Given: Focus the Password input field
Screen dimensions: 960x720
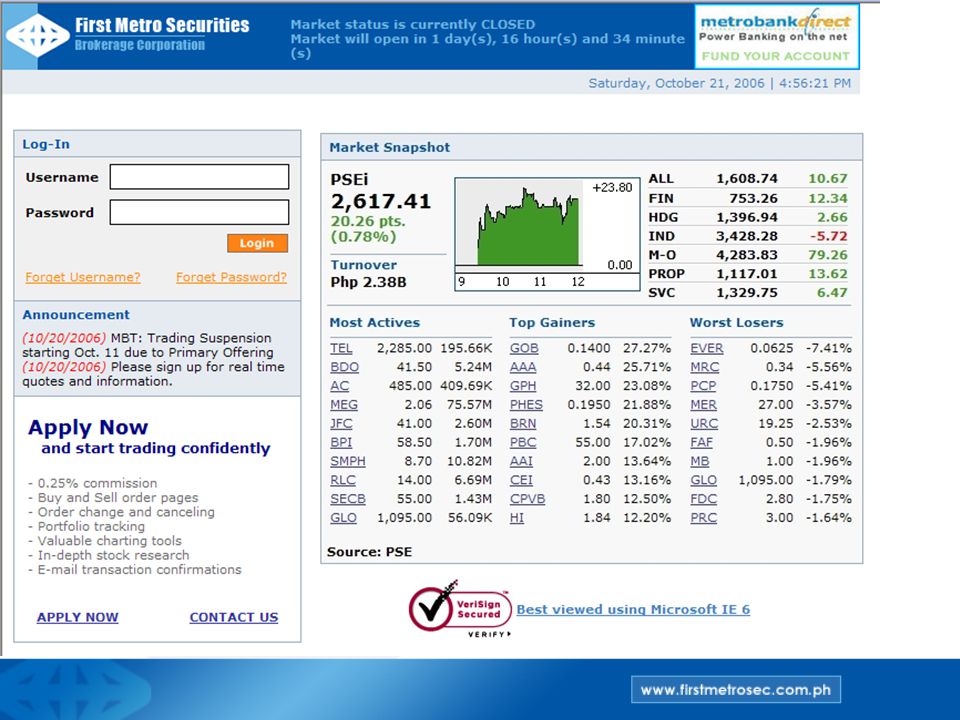Looking at the screenshot, I should pos(199,212).
